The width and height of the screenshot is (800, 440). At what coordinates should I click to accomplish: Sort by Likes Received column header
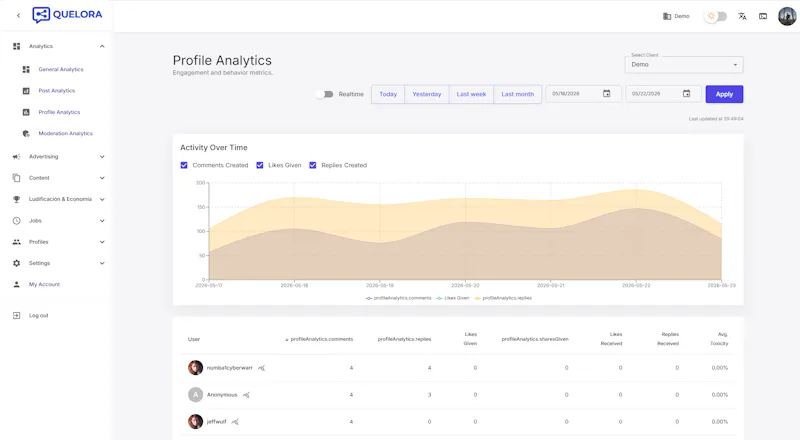point(611,339)
